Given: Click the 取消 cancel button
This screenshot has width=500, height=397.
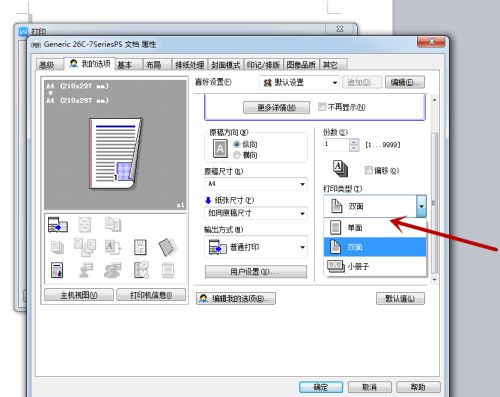Looking at the screenshot, I should click(x=369, y=387).
